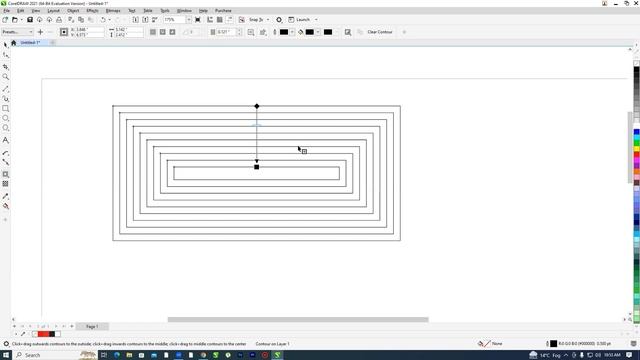Select the Zoom magnifier tool
Screen dimensions: 640x360
click(5, 77)
